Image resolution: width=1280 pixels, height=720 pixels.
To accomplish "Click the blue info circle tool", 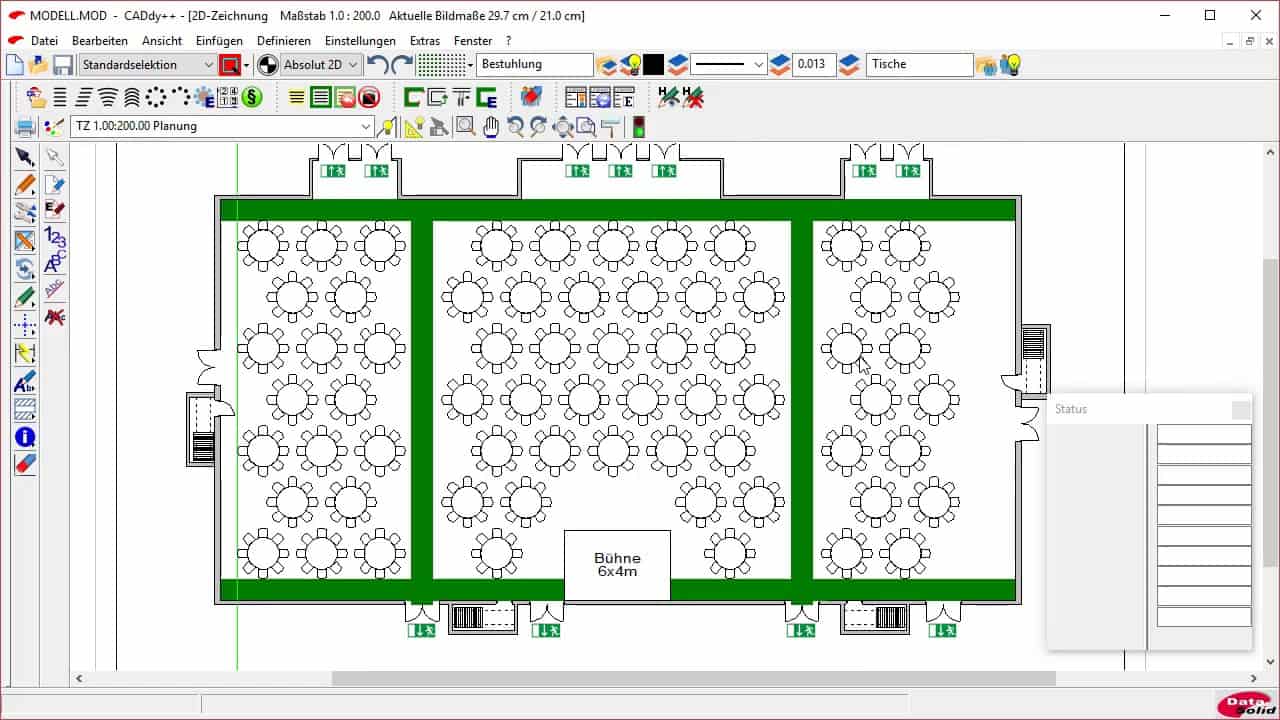I will 25,437.
